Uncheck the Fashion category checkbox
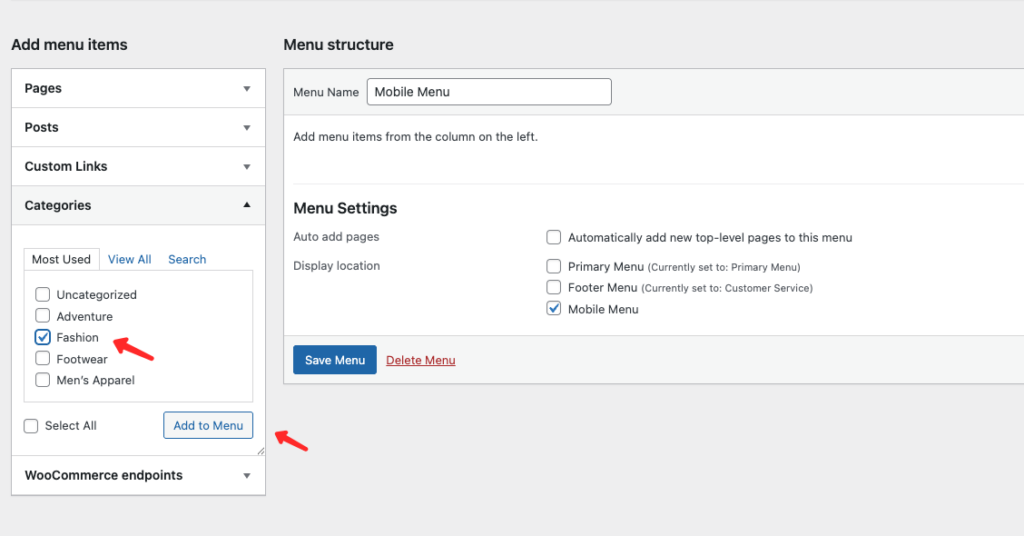Viewport: 1024px width, 536px height. pyautogui.click(x=43, y=337)
